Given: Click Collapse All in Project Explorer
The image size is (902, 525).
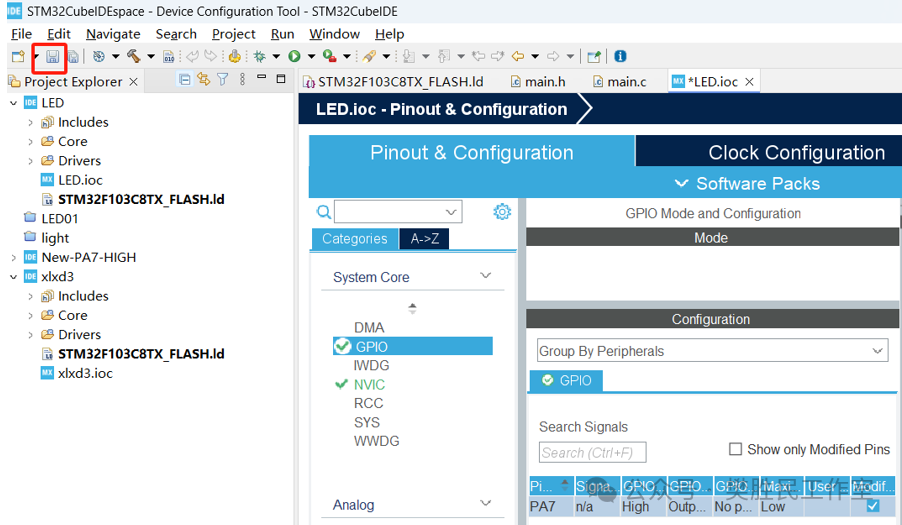Looking at the screenshot, I should (184, 79).
